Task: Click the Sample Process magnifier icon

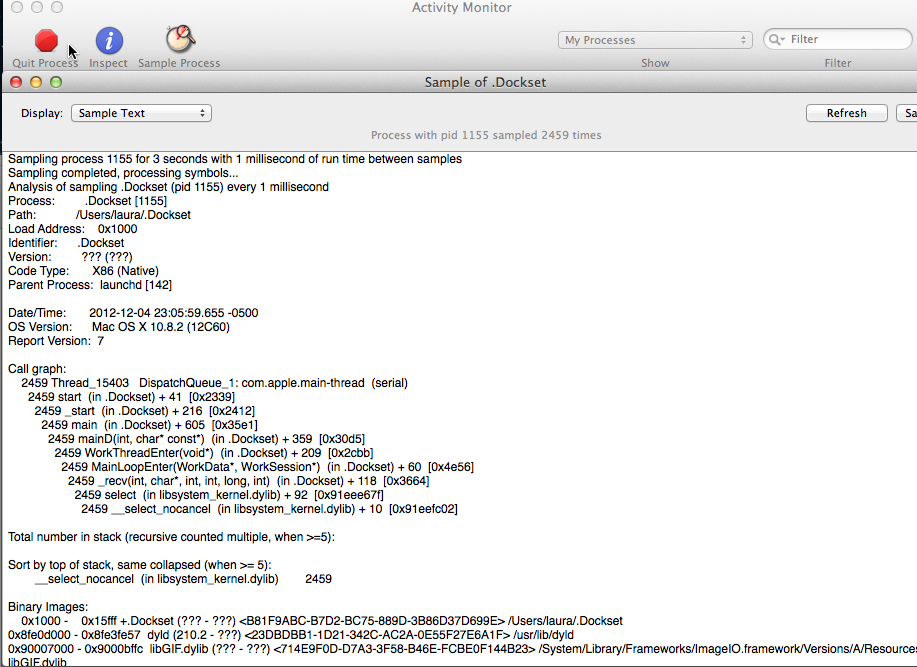Action: click(180, 39)
